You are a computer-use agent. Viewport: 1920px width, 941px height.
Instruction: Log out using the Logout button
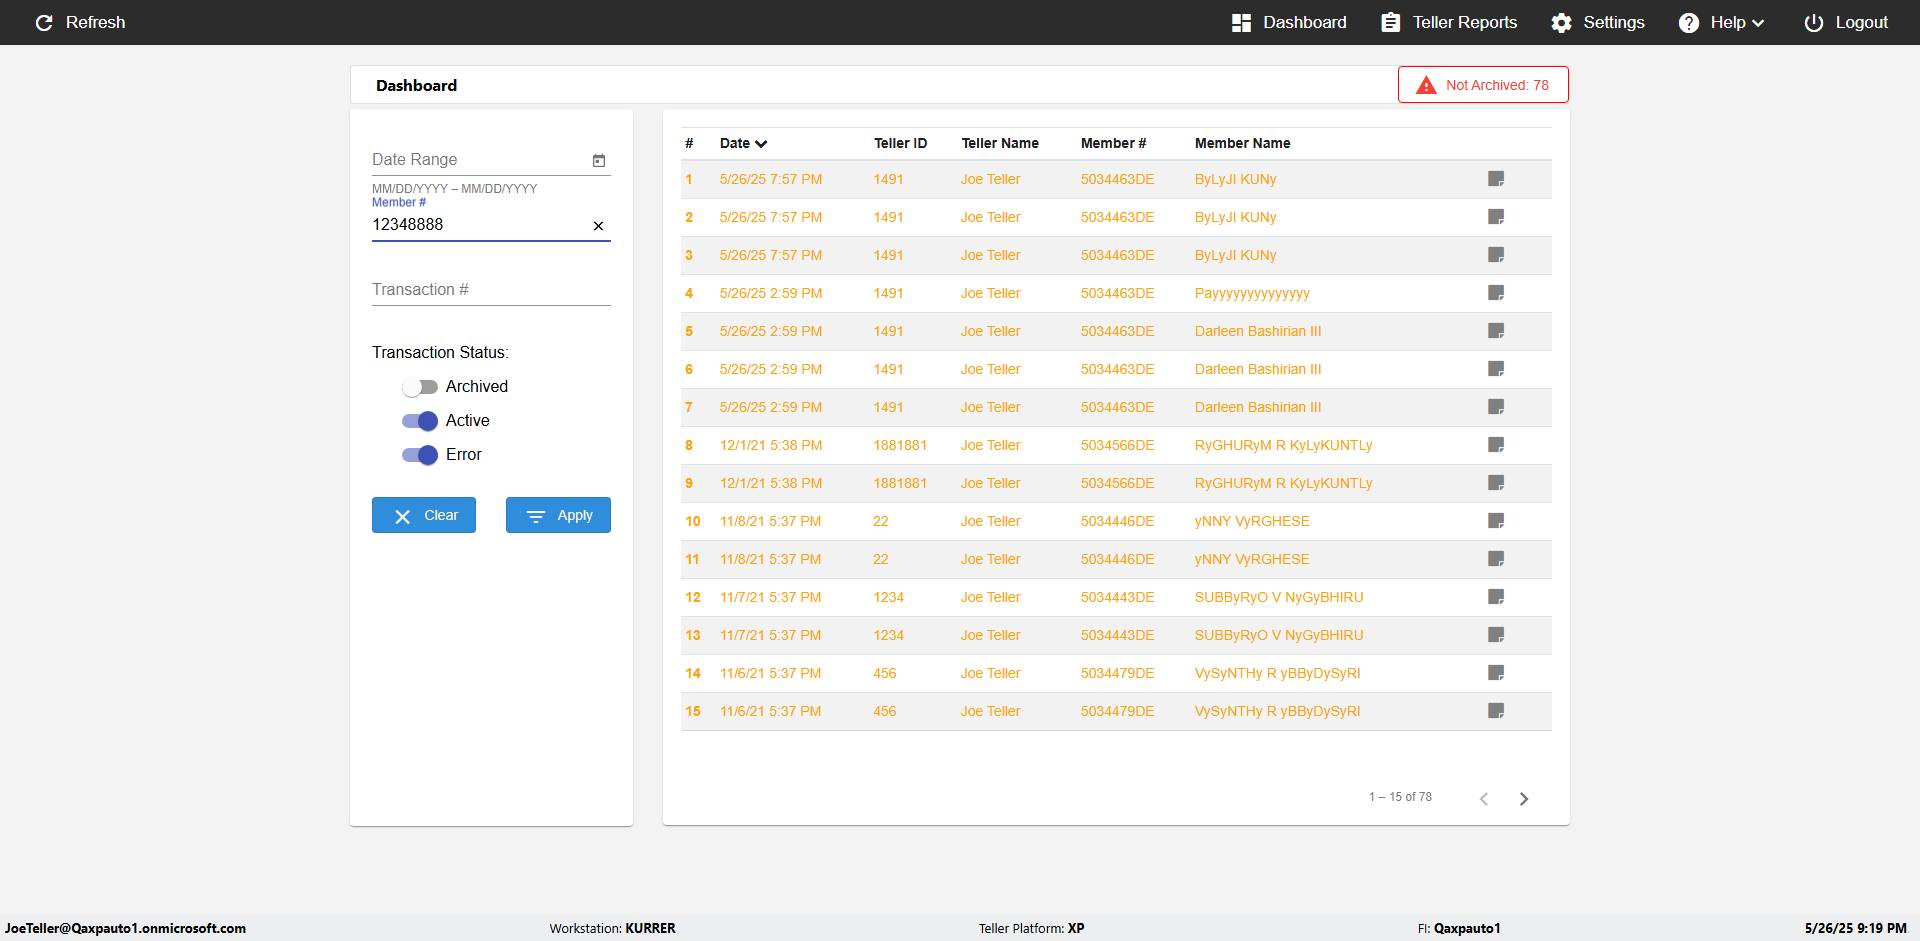1846,22
